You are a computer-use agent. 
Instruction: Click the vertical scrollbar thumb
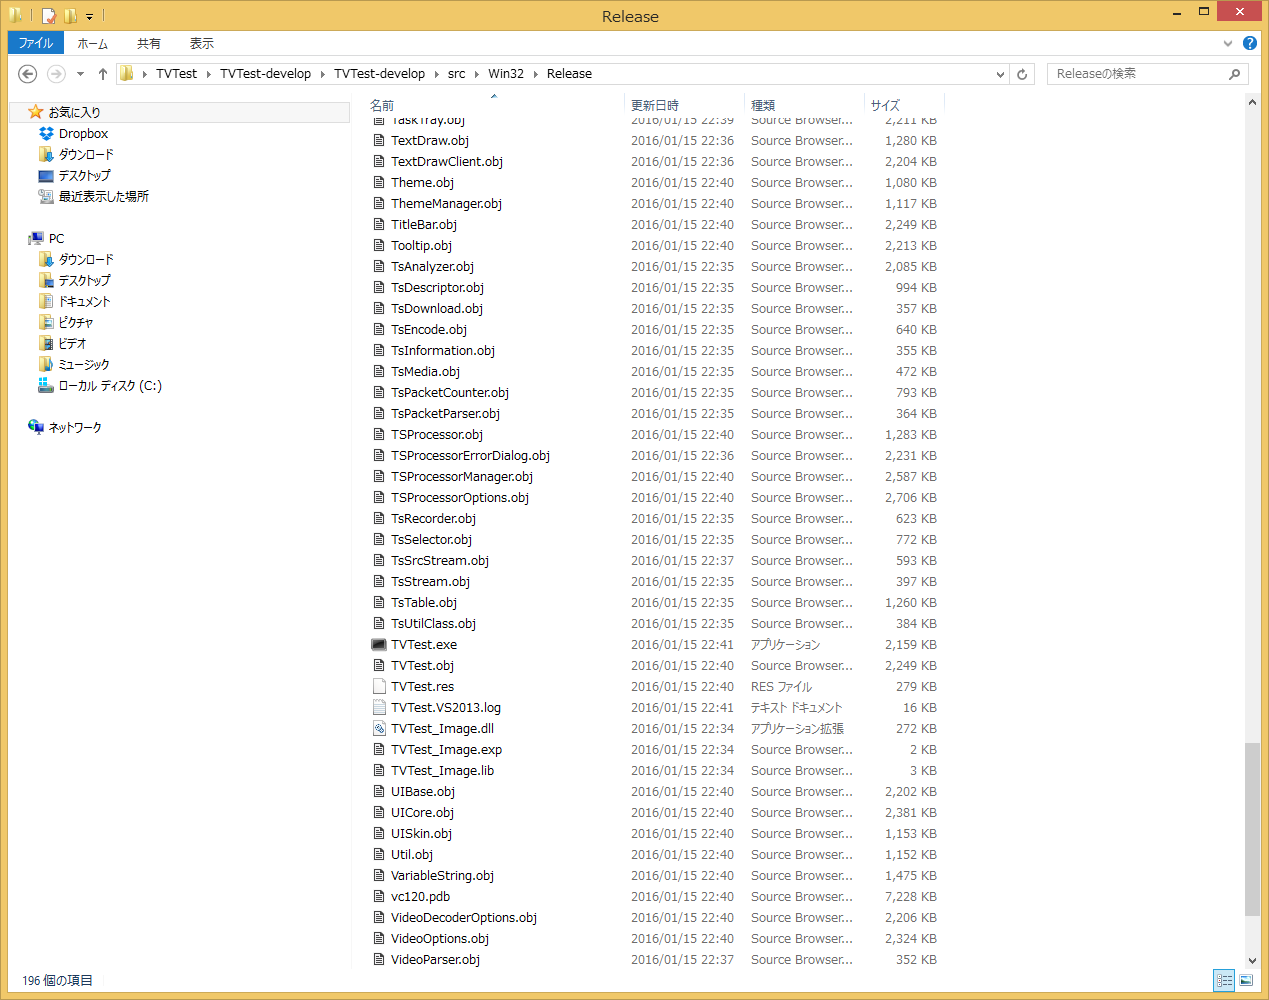click(1252, 828)
